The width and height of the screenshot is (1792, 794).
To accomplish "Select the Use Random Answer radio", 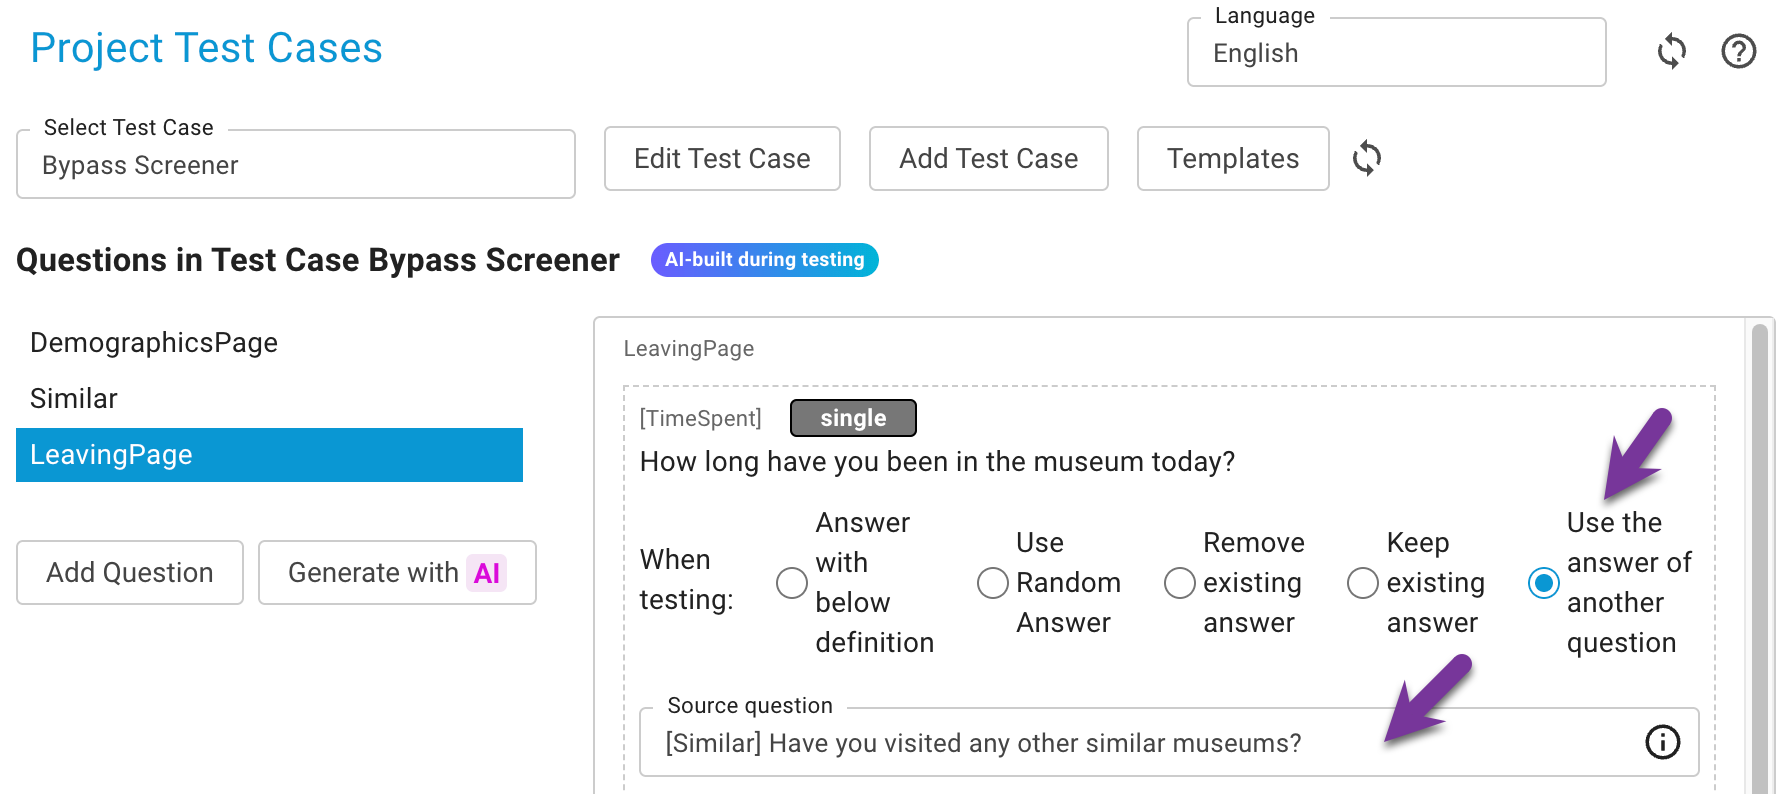I will (992, 583).
